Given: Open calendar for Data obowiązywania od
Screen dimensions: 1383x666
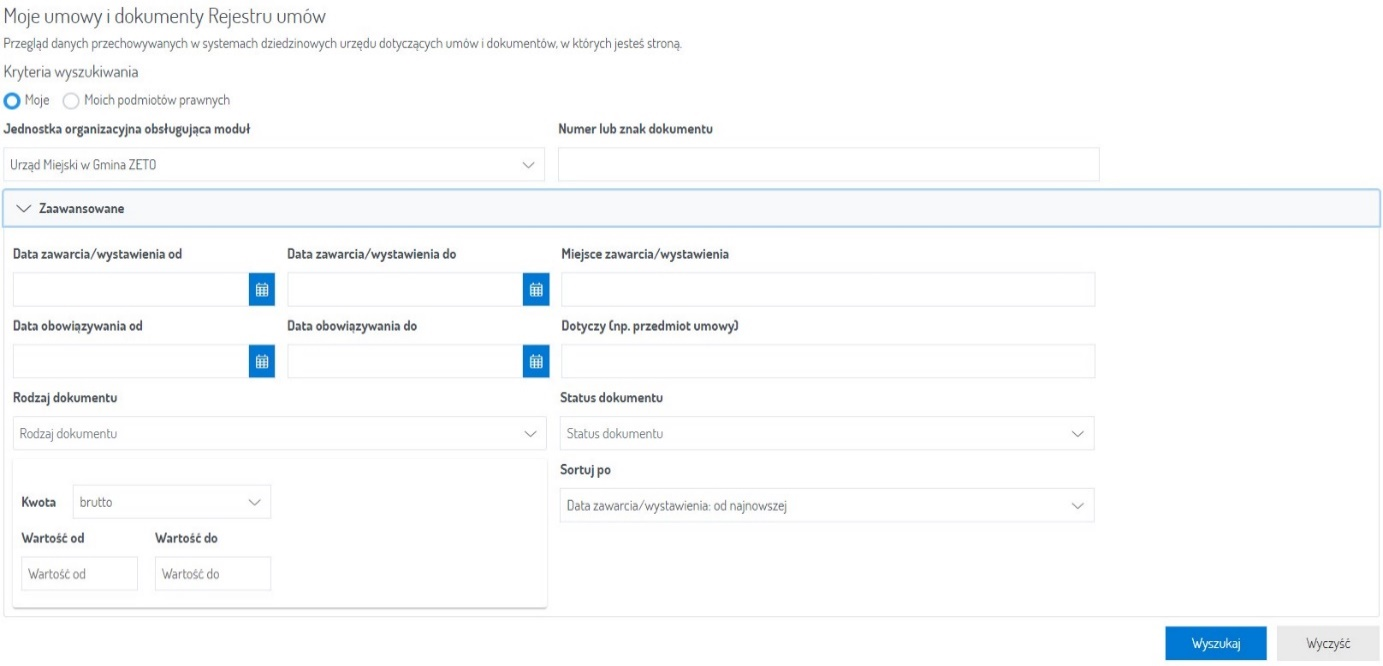Looking at the screenshot, I should pyautogui.click(x=262, y=362).
